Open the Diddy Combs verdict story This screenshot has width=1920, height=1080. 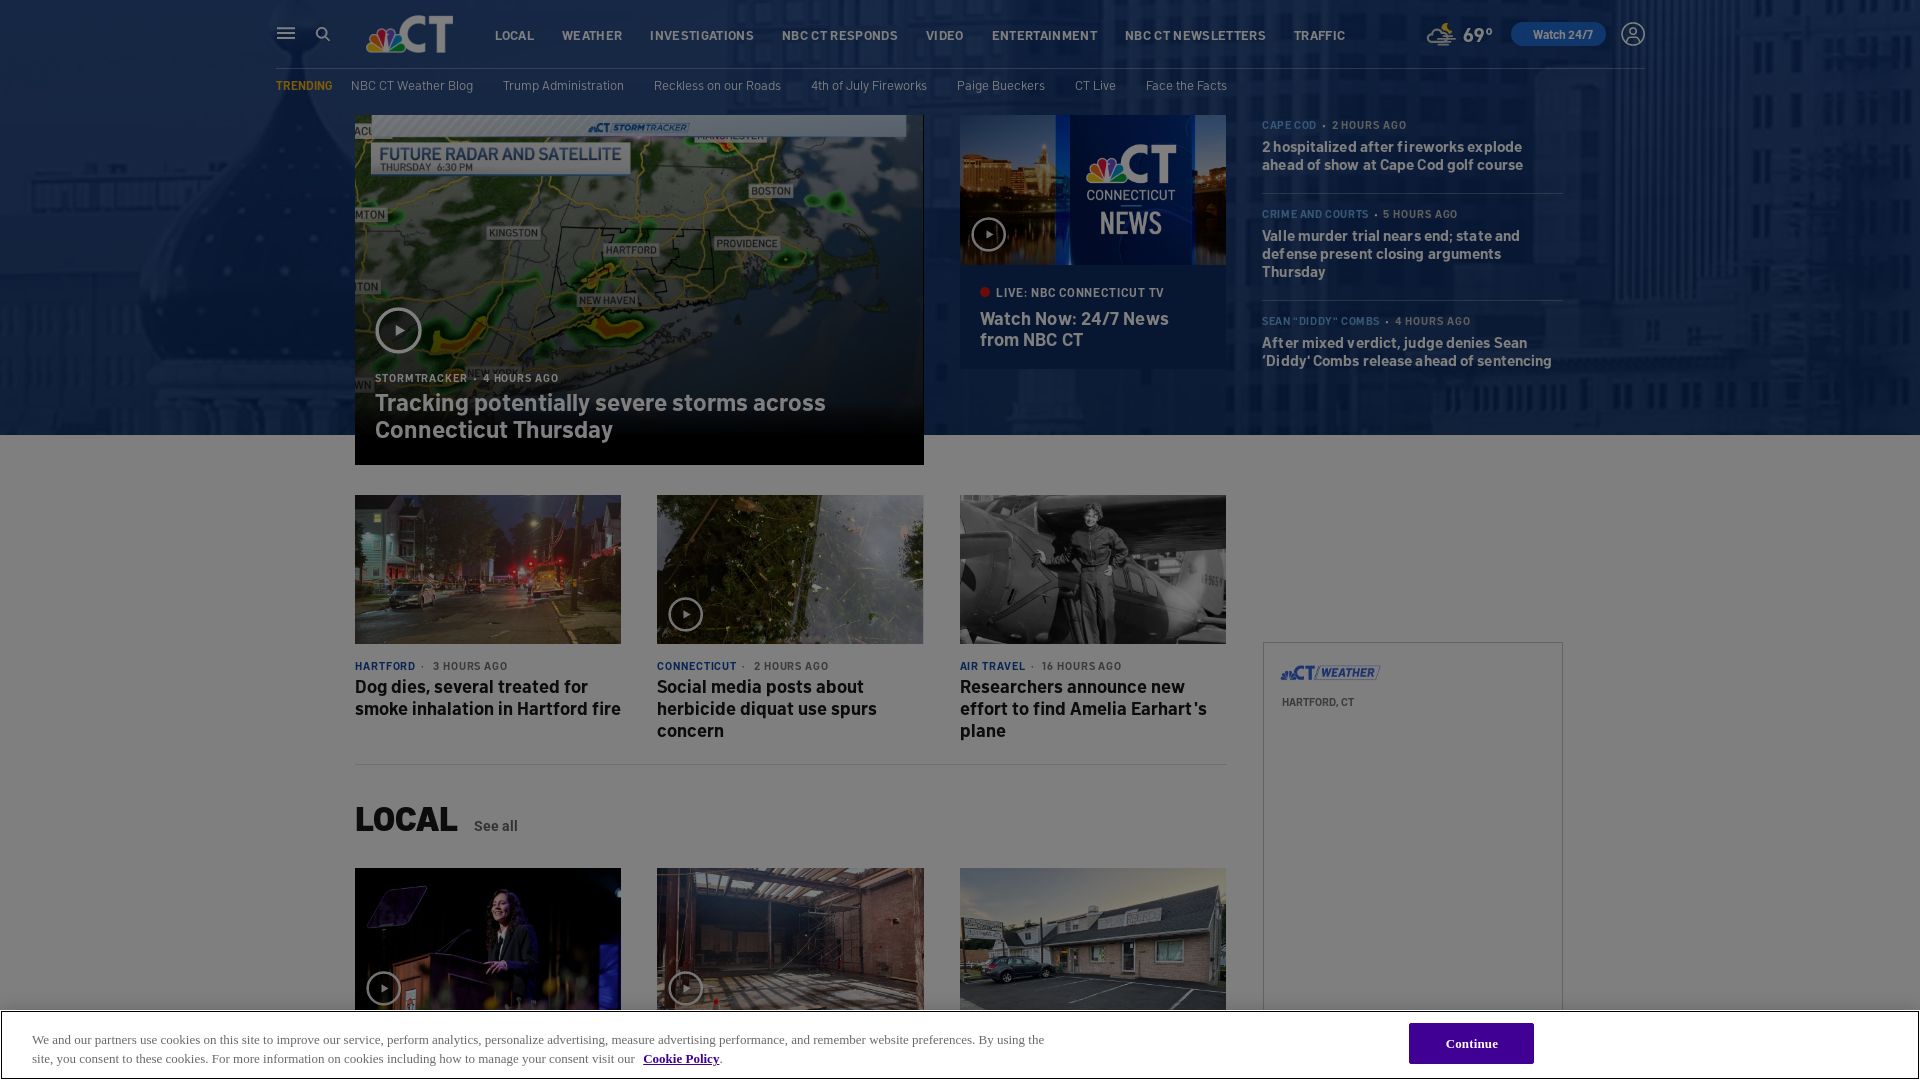point(1406,351)
